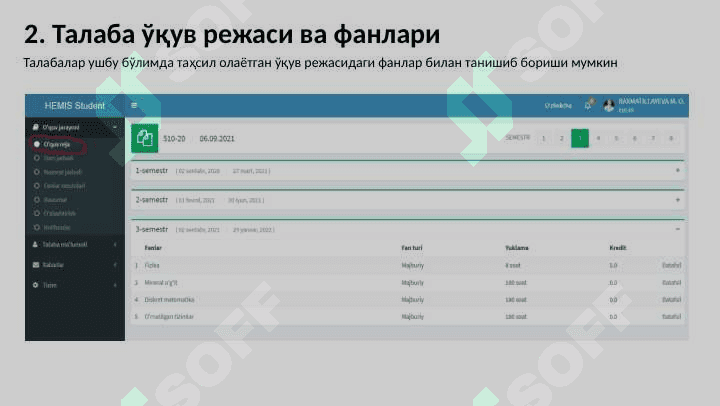The image size is (720, 406).
Task: Click the Kredit column header
Action: (618, 248)
